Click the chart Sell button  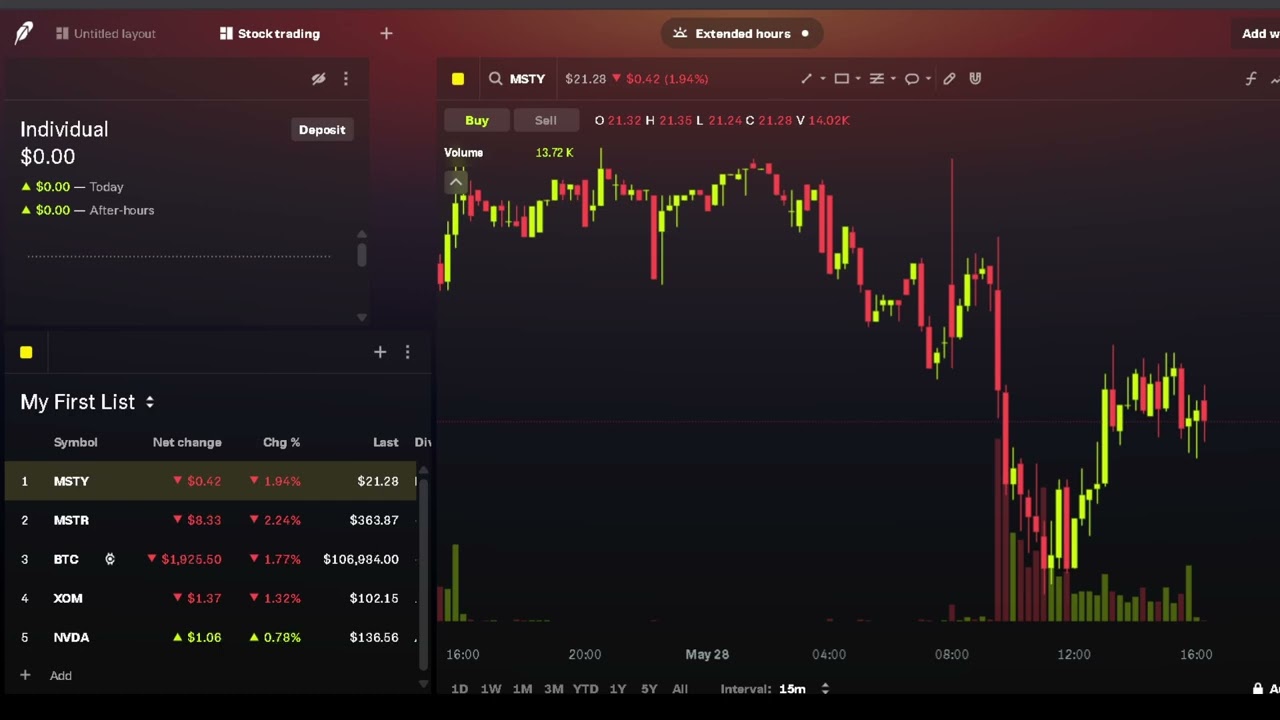pyautogui.click(x=545, y=120)
